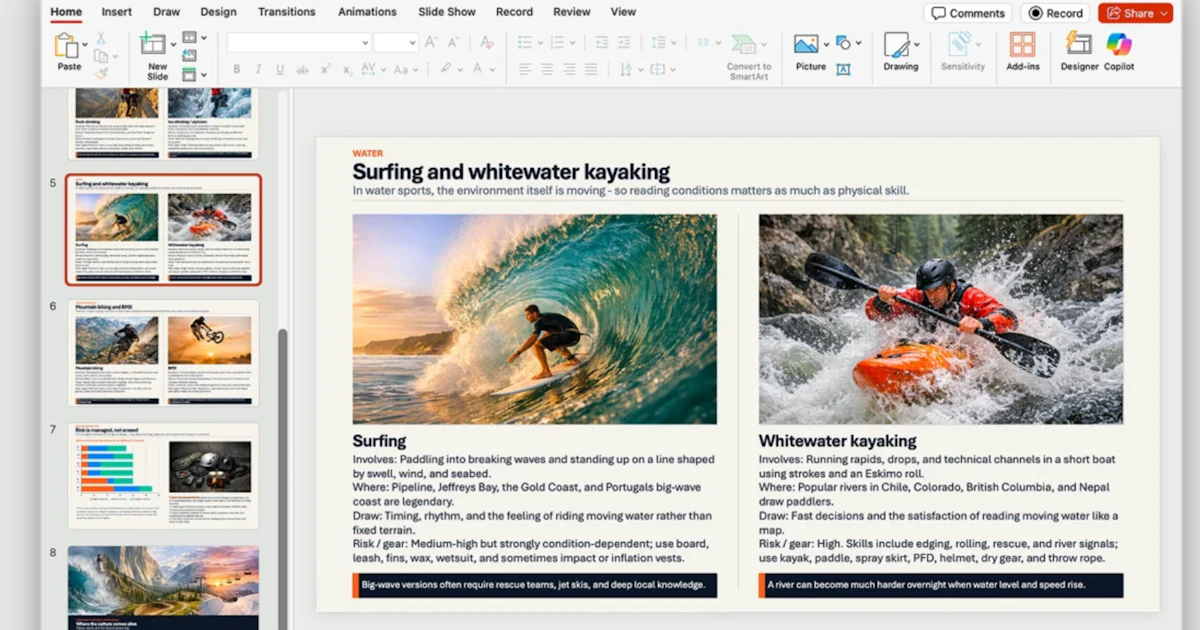Screen dimensions: 1200x630
Task: Click the font color A button
Action: 477,70
